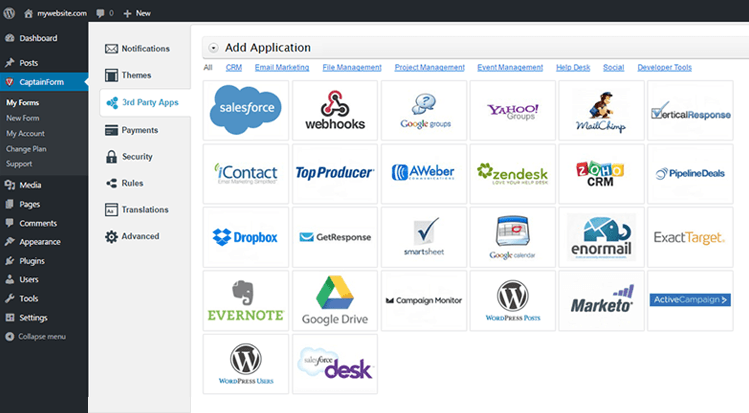This screenshot has height=413, width=749.
Task: Select the Smartsheet application
Action: coord(424,237)
